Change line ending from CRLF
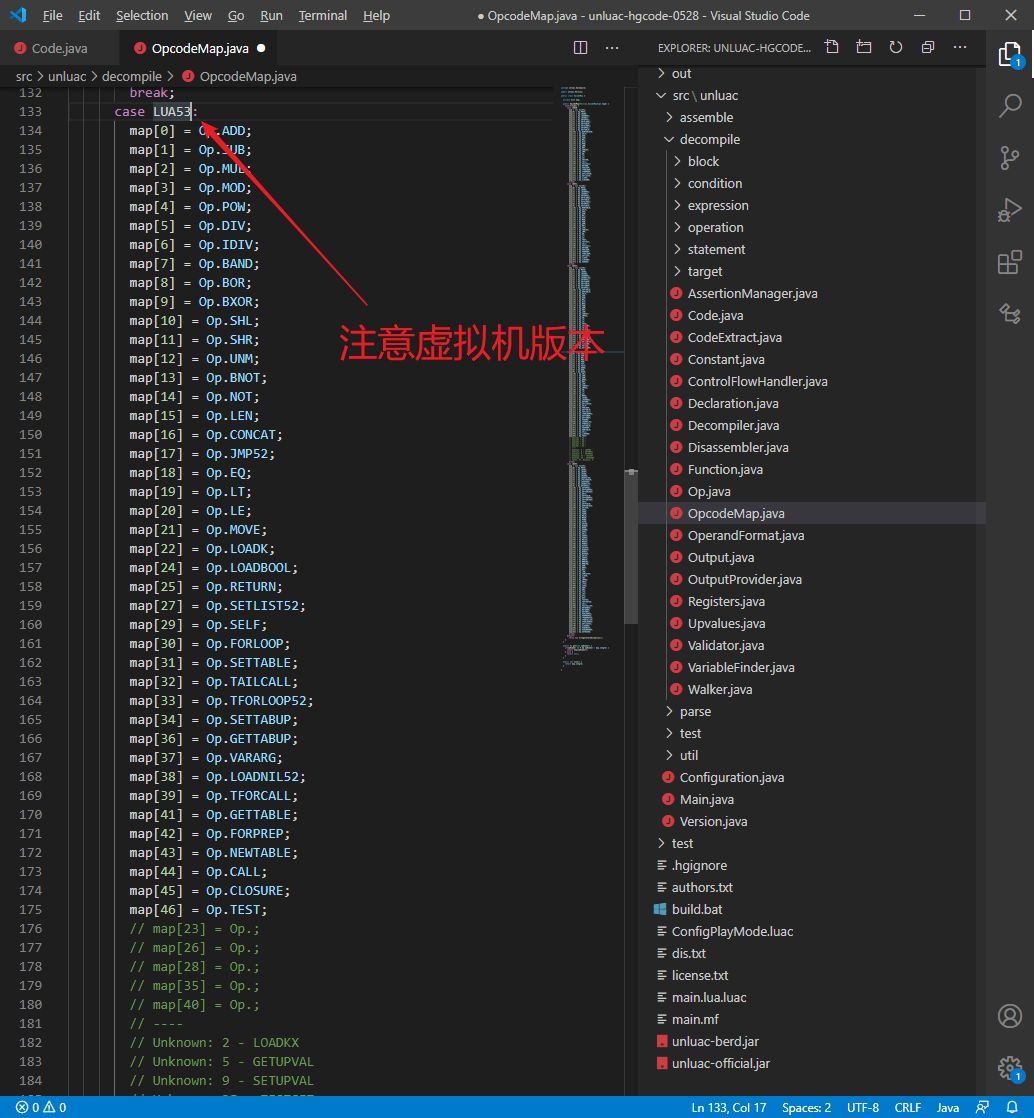This screenshot has height=1118, width=1034. 907,1107
